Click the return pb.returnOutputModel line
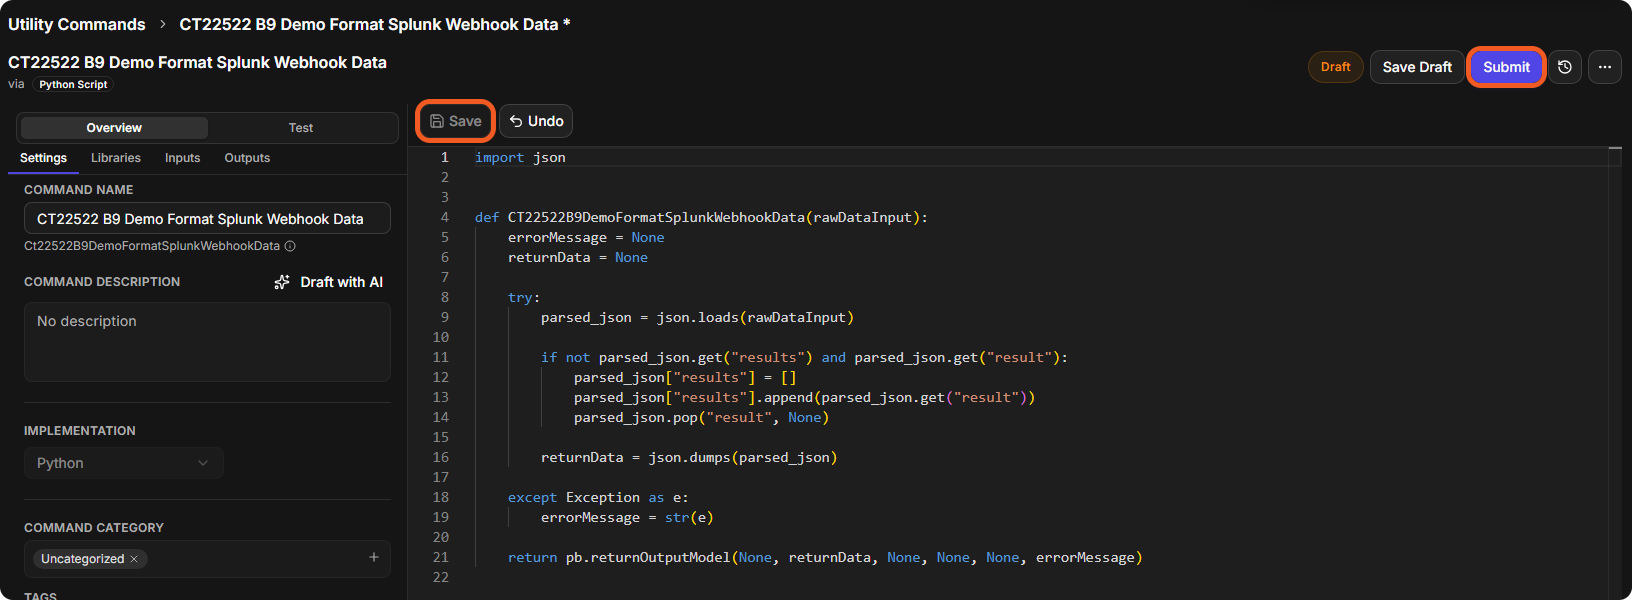This screenshot has height=600, width=1632. click(825, 557)
